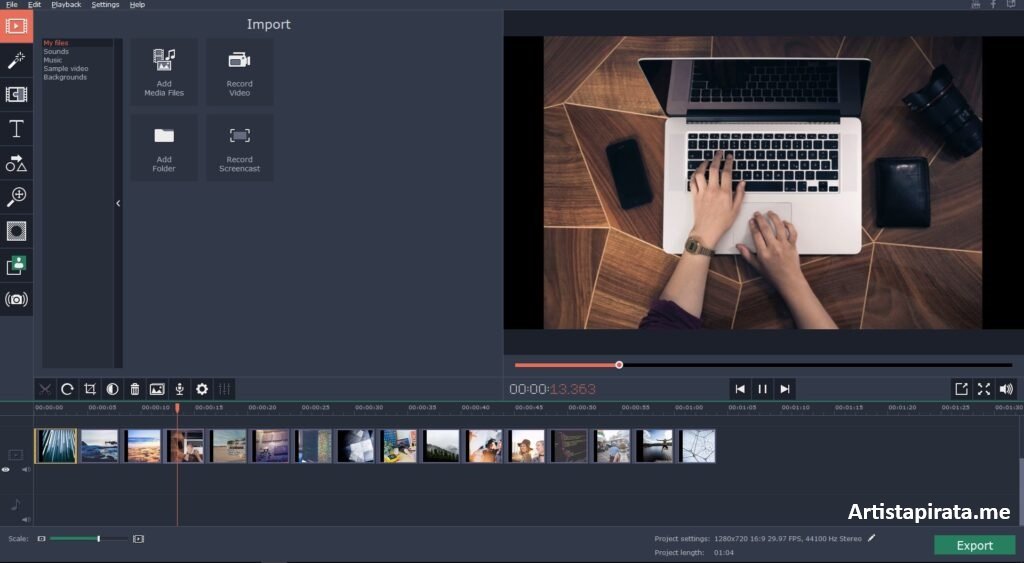Viewport: 1024px width, 563px height.
Task: Select Sample video in the import list
Action: [66, 68]
